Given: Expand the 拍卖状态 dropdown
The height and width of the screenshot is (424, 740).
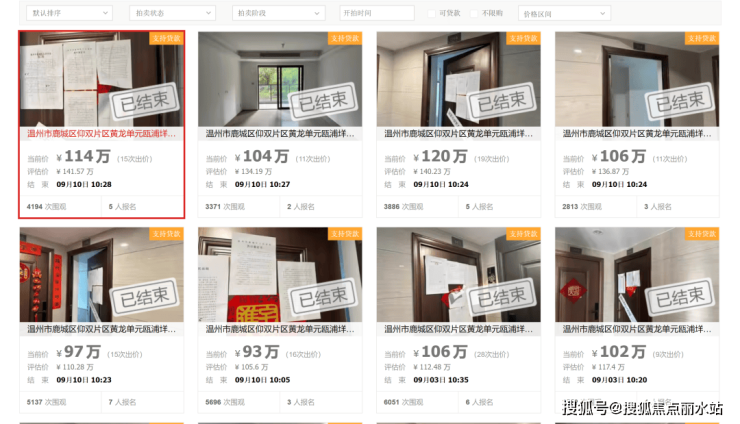Looking at the screenshot, I should tap(172, 13).
